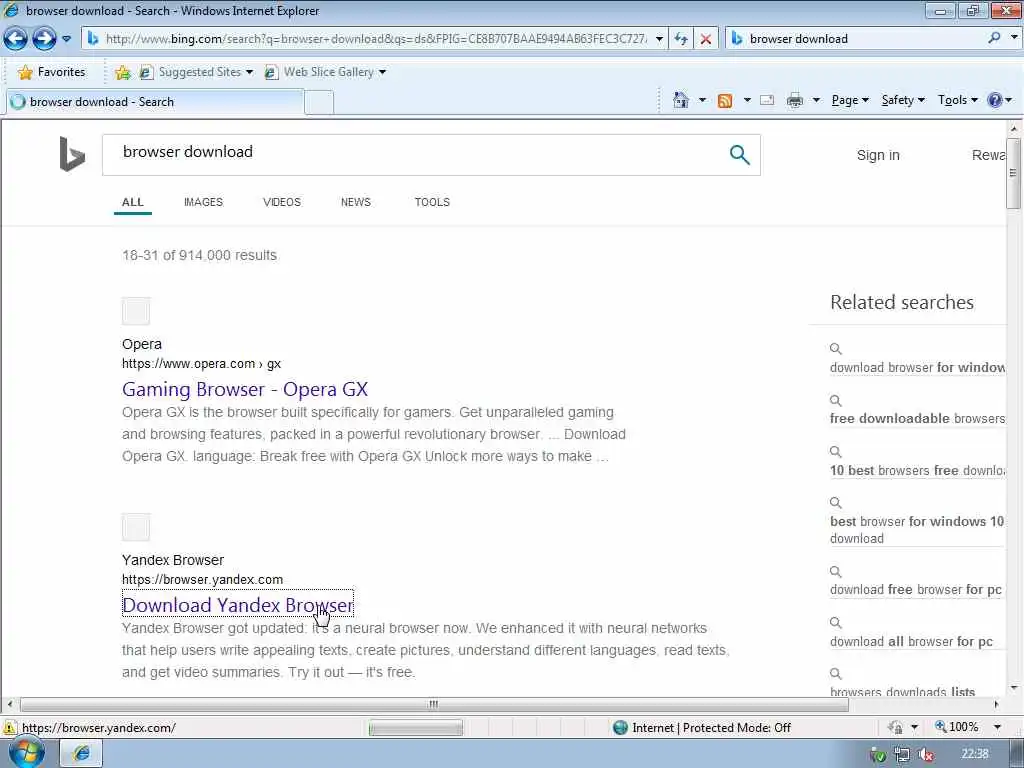Viewport: 1024px width, 768px height.
Task: Click the Add to Favorites Bar icon
Action: point(122,72)
